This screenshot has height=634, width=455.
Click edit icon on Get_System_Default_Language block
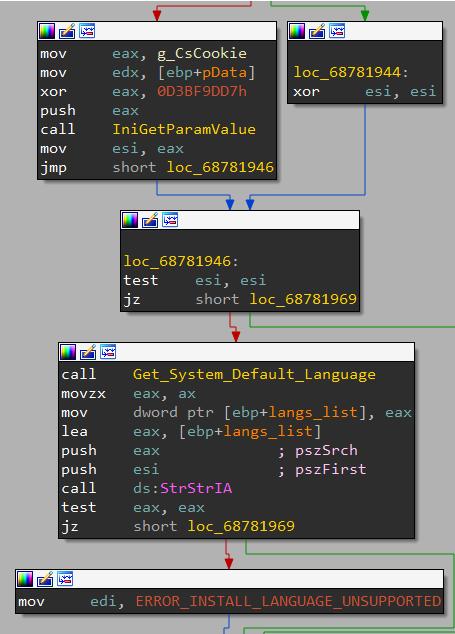pyautogui.click(x=88, y=352)
